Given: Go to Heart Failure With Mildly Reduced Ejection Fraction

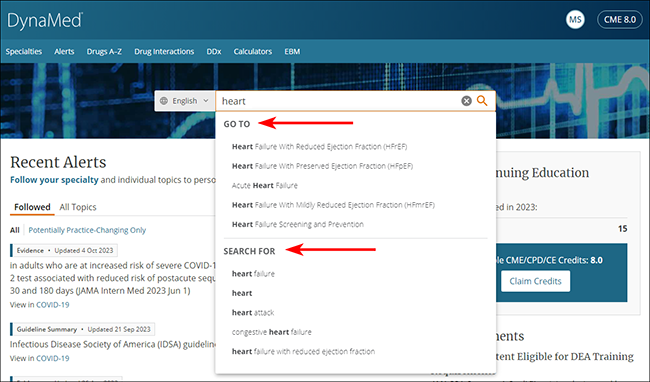Looking at the screenshot, I should coord(333,205).
